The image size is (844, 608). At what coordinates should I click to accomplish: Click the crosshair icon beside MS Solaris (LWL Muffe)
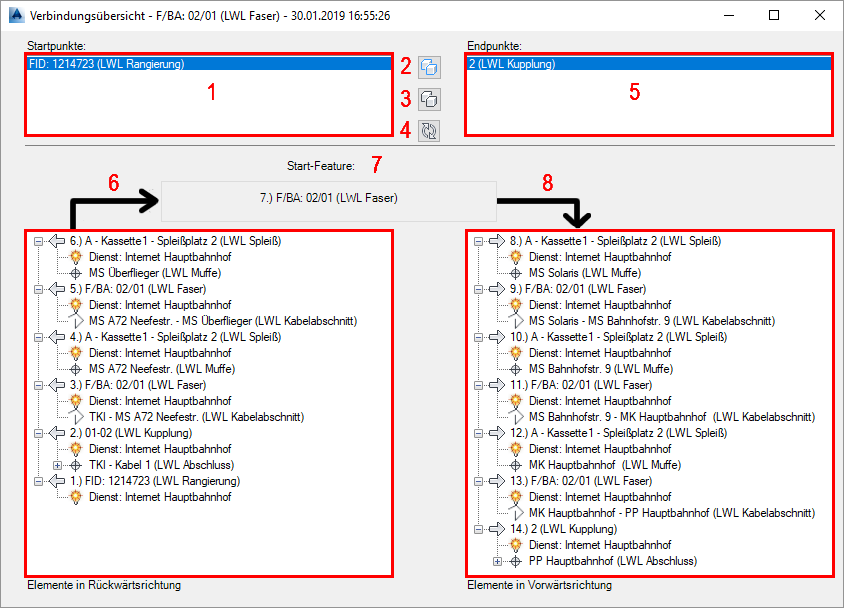click(x=516, y=273)
